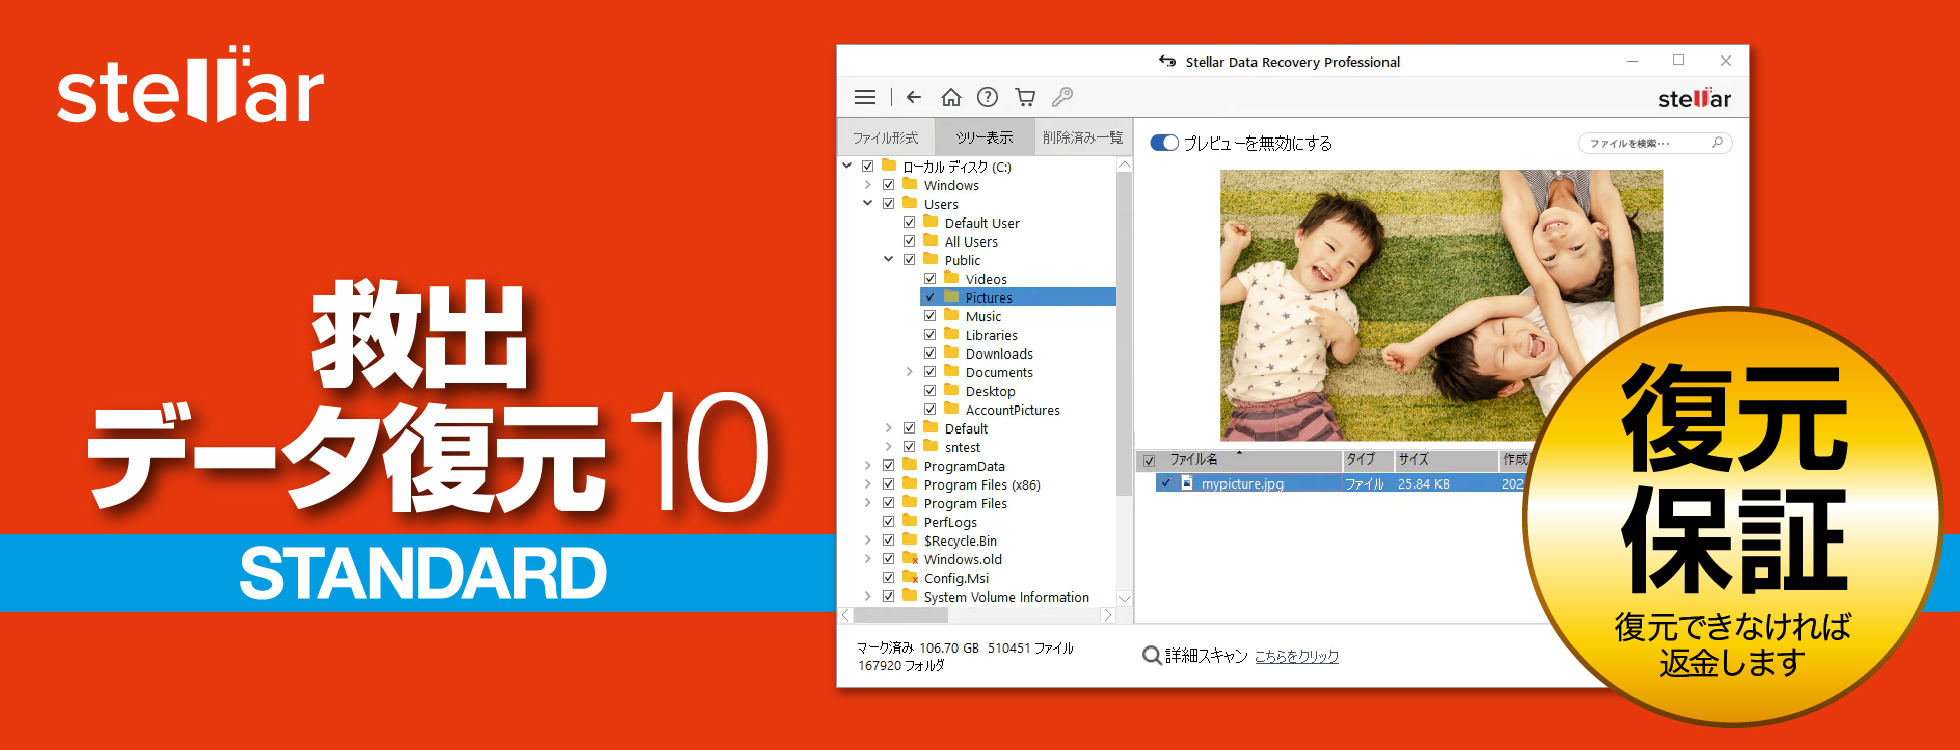
Task: Click the stellar logo in toolbar
Action: [x=1694, y=98]
